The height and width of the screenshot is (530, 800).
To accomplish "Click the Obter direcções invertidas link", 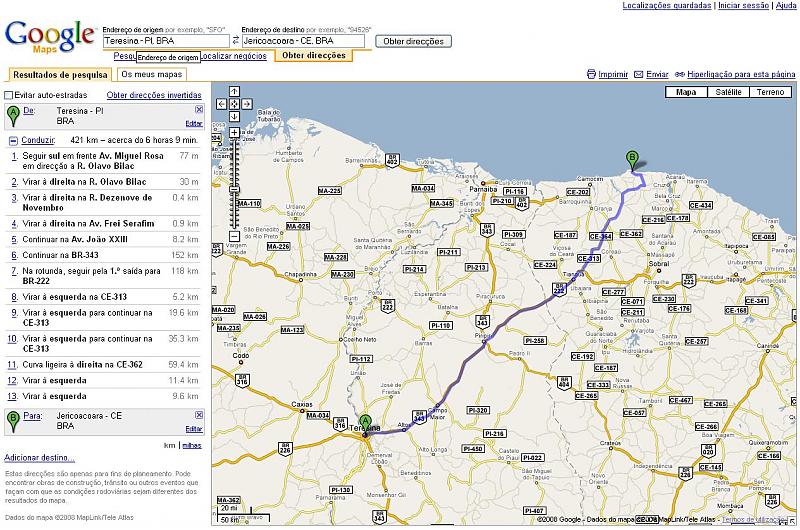I will pos(154,95).
